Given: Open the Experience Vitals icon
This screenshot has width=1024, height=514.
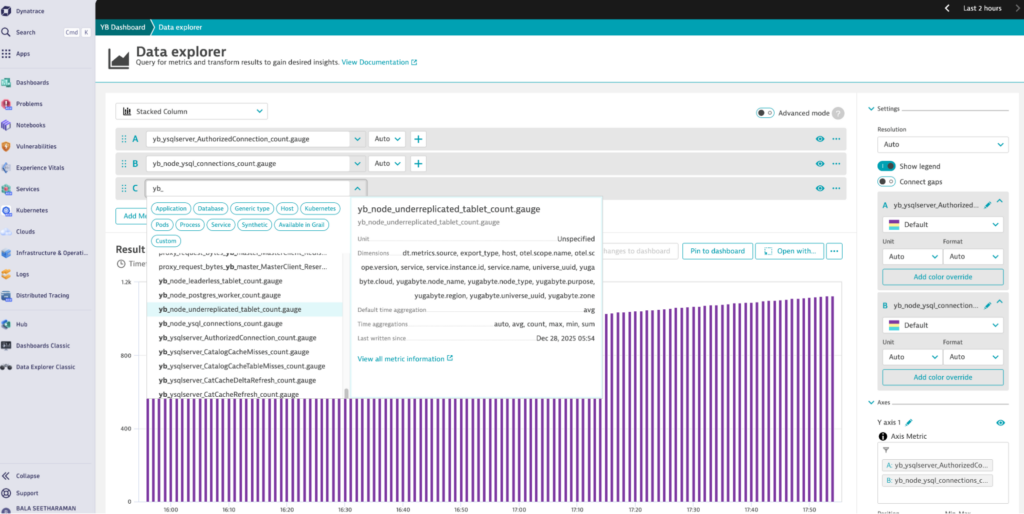Looking at the screenshot, I should 6,168.
